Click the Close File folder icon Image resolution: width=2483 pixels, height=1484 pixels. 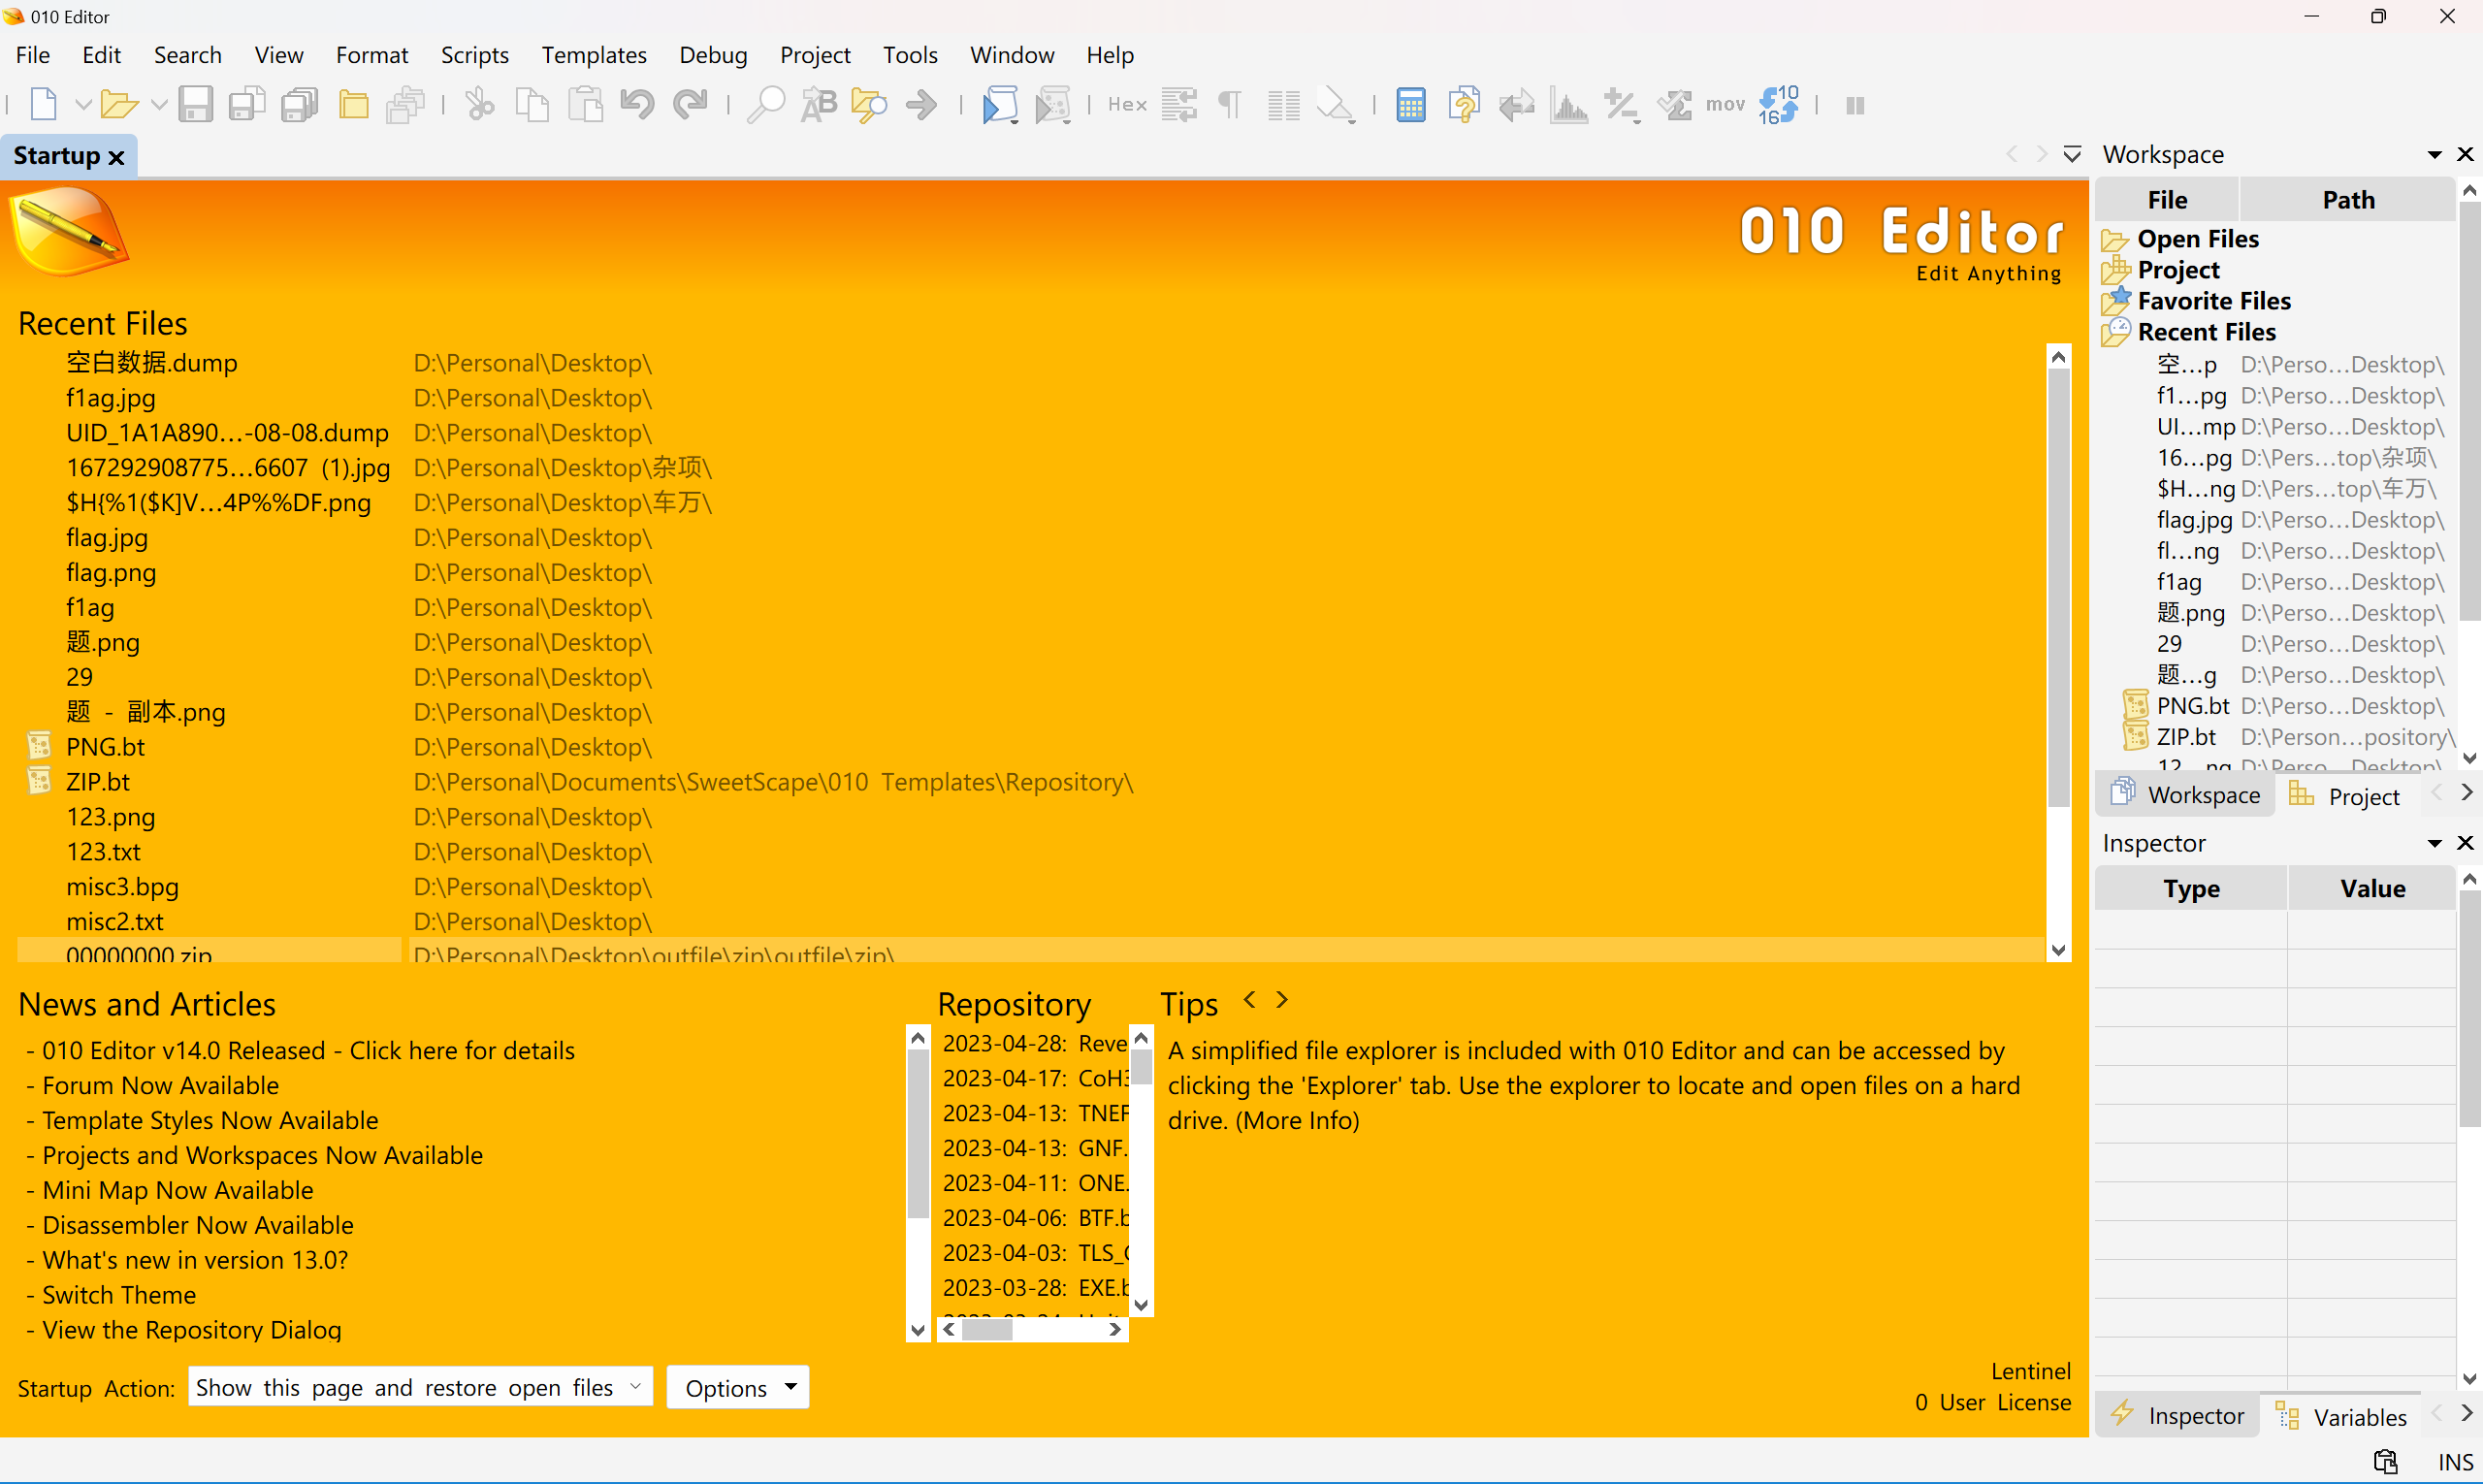353,104
